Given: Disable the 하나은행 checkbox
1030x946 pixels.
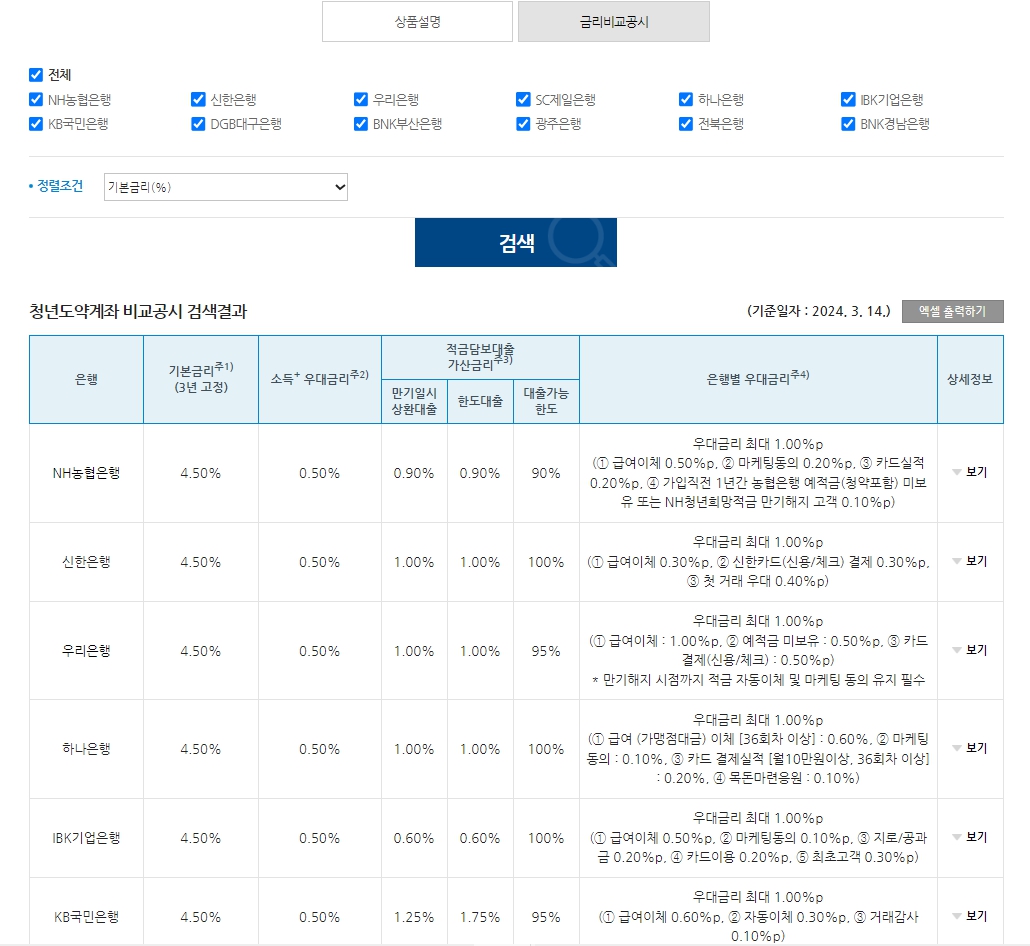Looking at the screenshot, I should tap(685, 99).
